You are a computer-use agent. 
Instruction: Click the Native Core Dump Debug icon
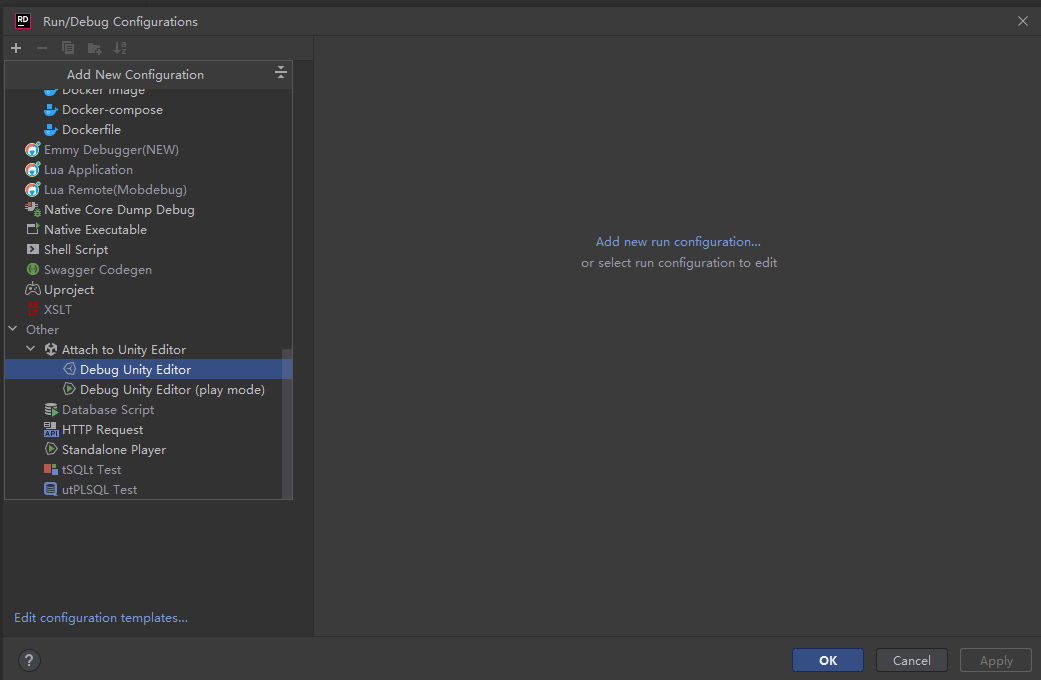pos(33,209)
